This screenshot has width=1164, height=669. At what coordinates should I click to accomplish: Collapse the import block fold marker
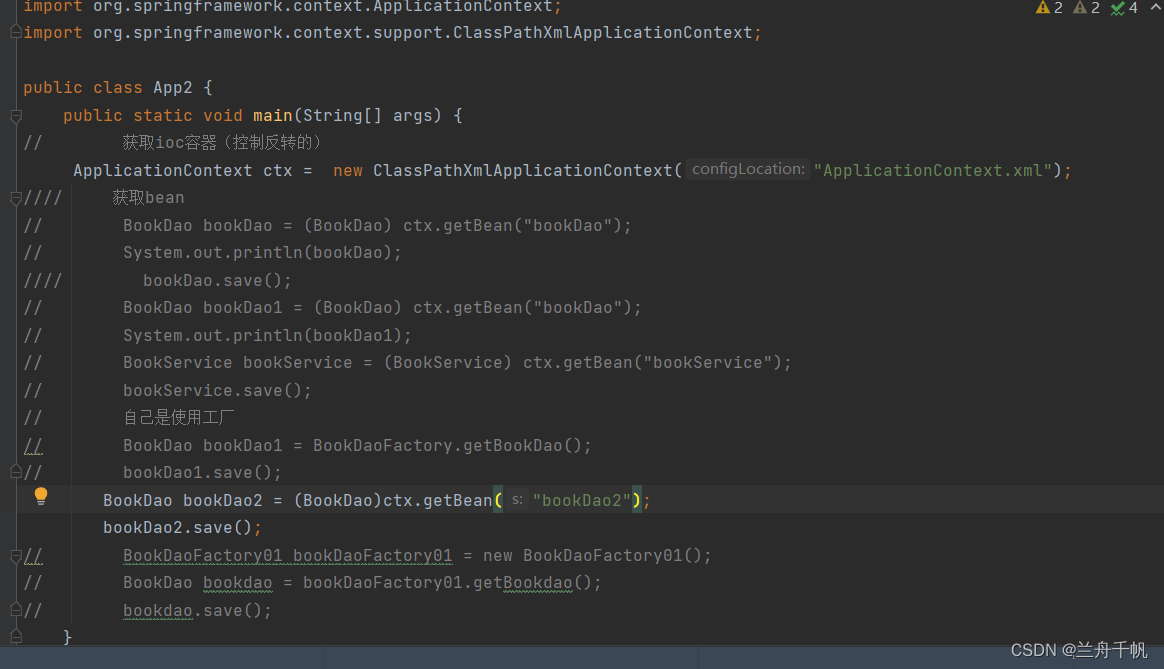click(x=16, y=32)
